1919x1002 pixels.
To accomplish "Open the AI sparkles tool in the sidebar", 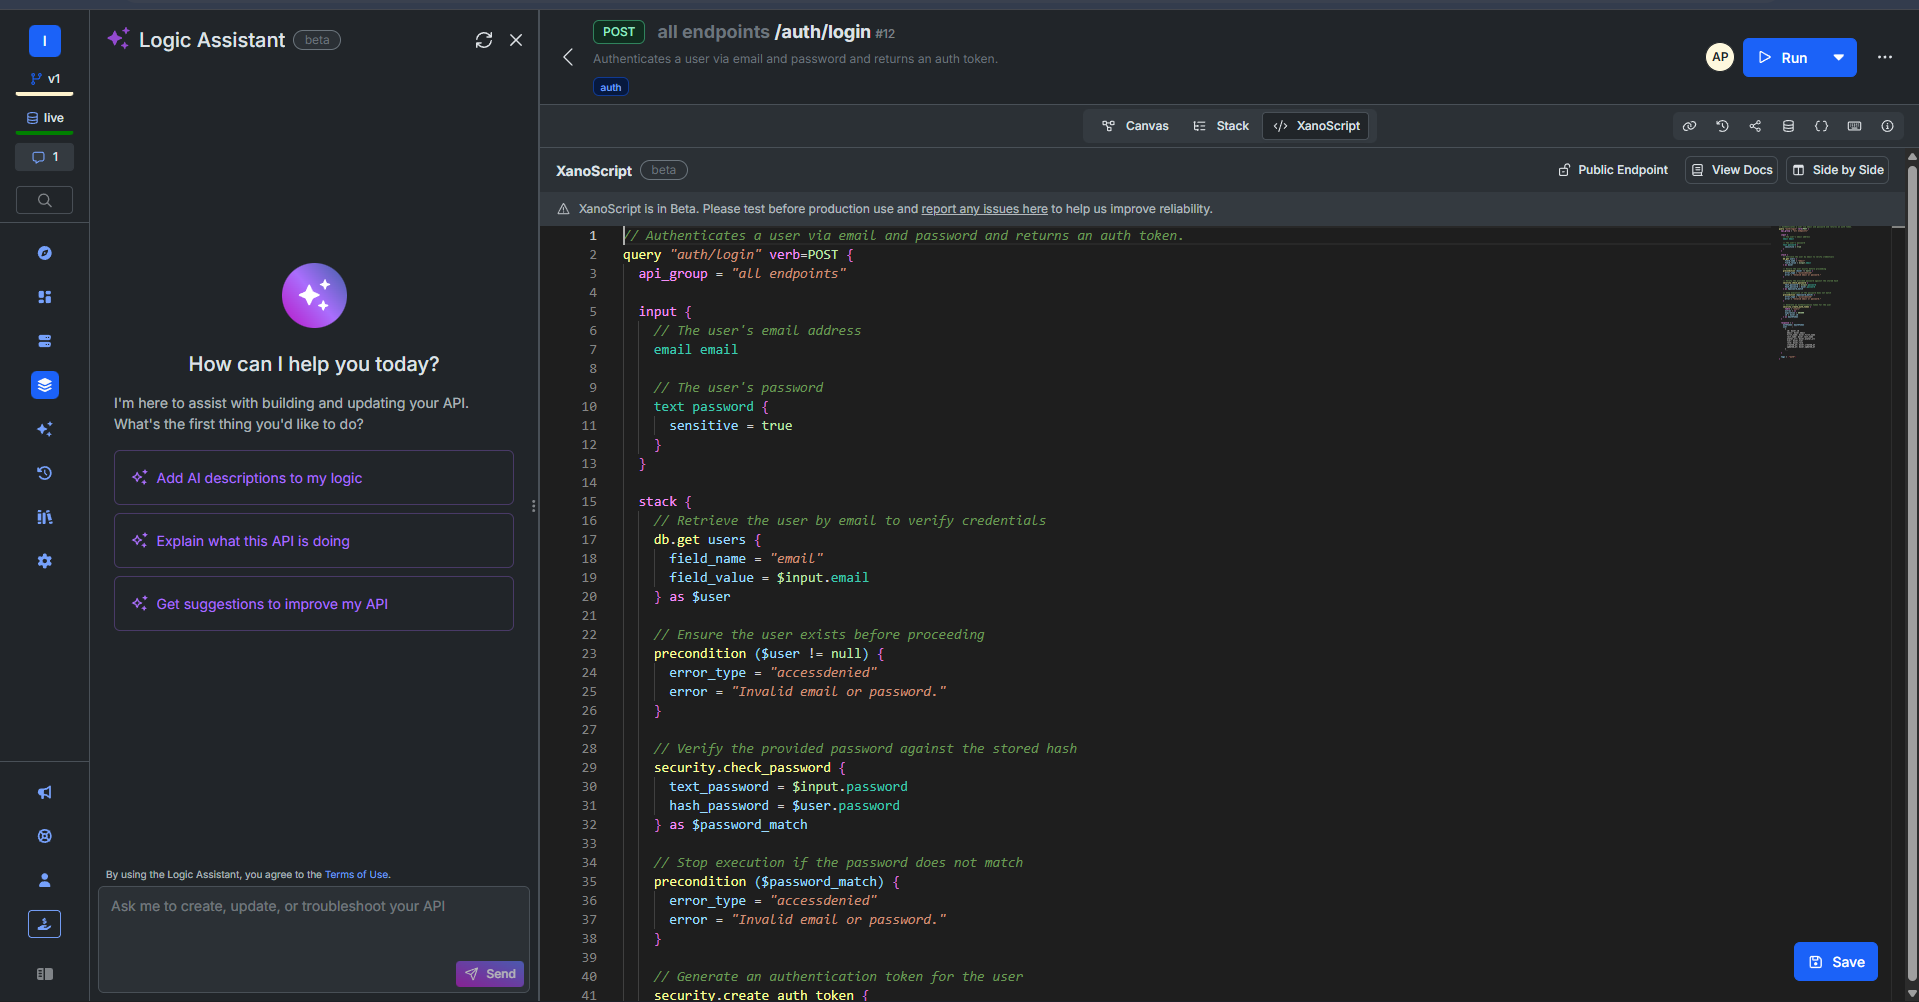I will [x=44, y=429].
